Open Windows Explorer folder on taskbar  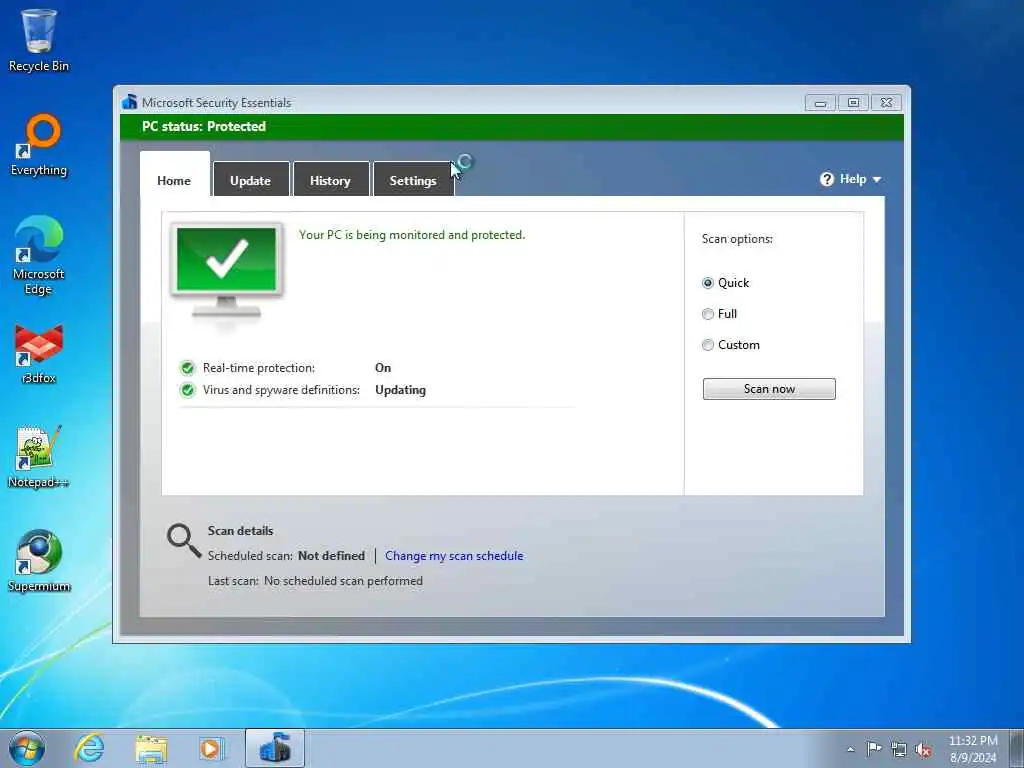[151, 748]
